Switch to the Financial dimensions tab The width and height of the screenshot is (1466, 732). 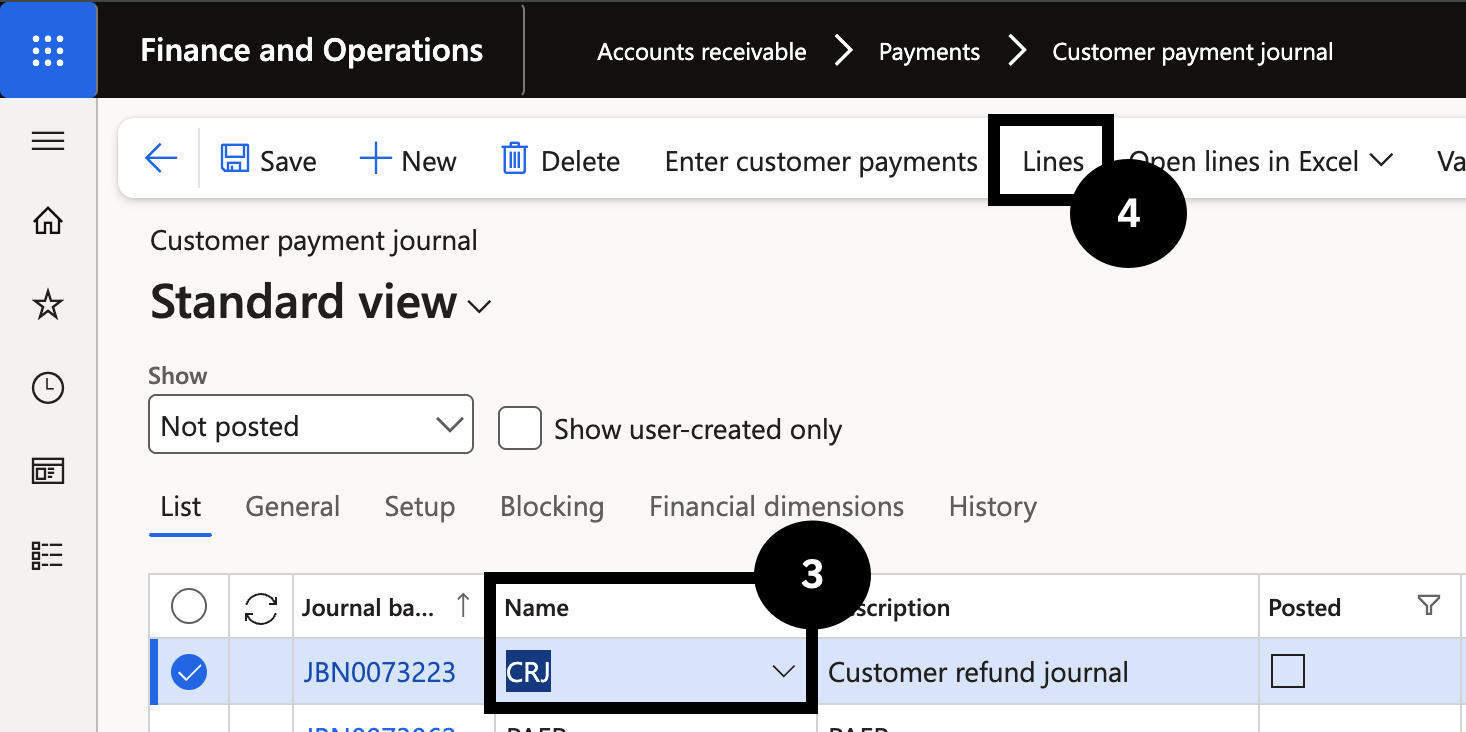(x=777, y=507)
